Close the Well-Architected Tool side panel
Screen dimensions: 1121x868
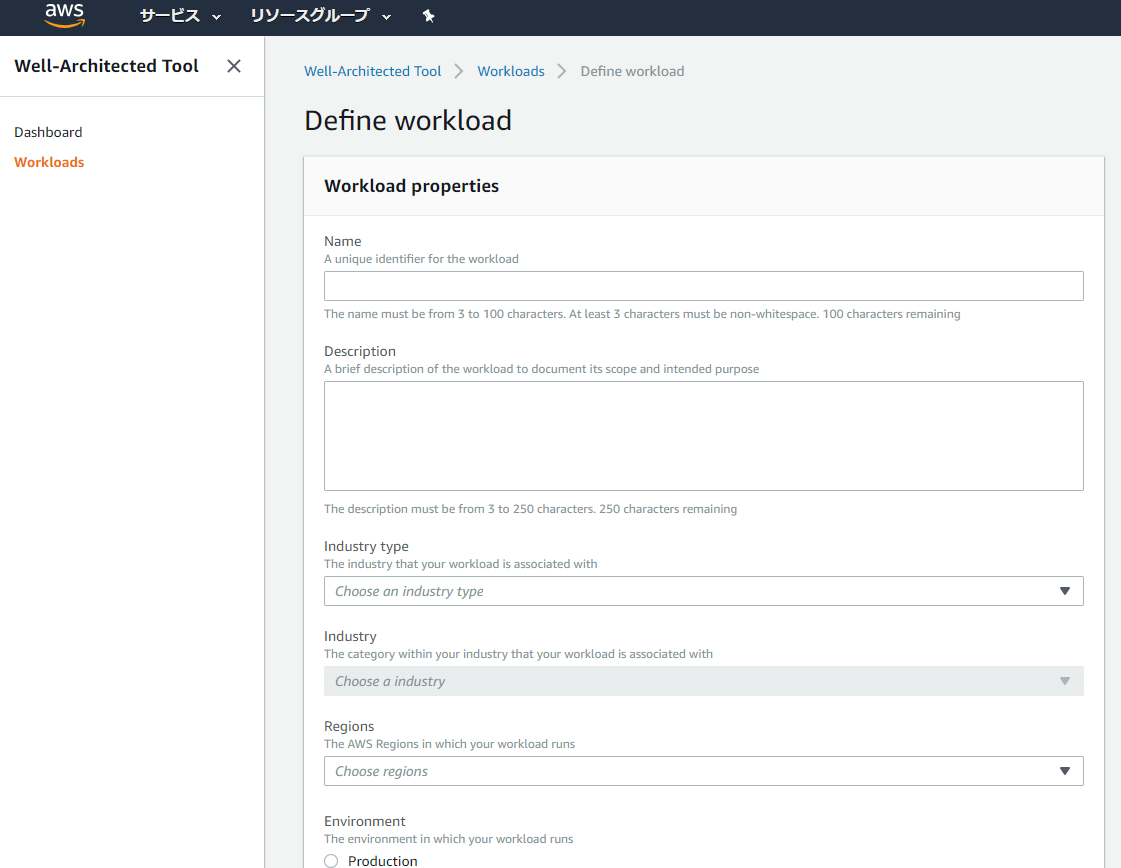point(233,65)
